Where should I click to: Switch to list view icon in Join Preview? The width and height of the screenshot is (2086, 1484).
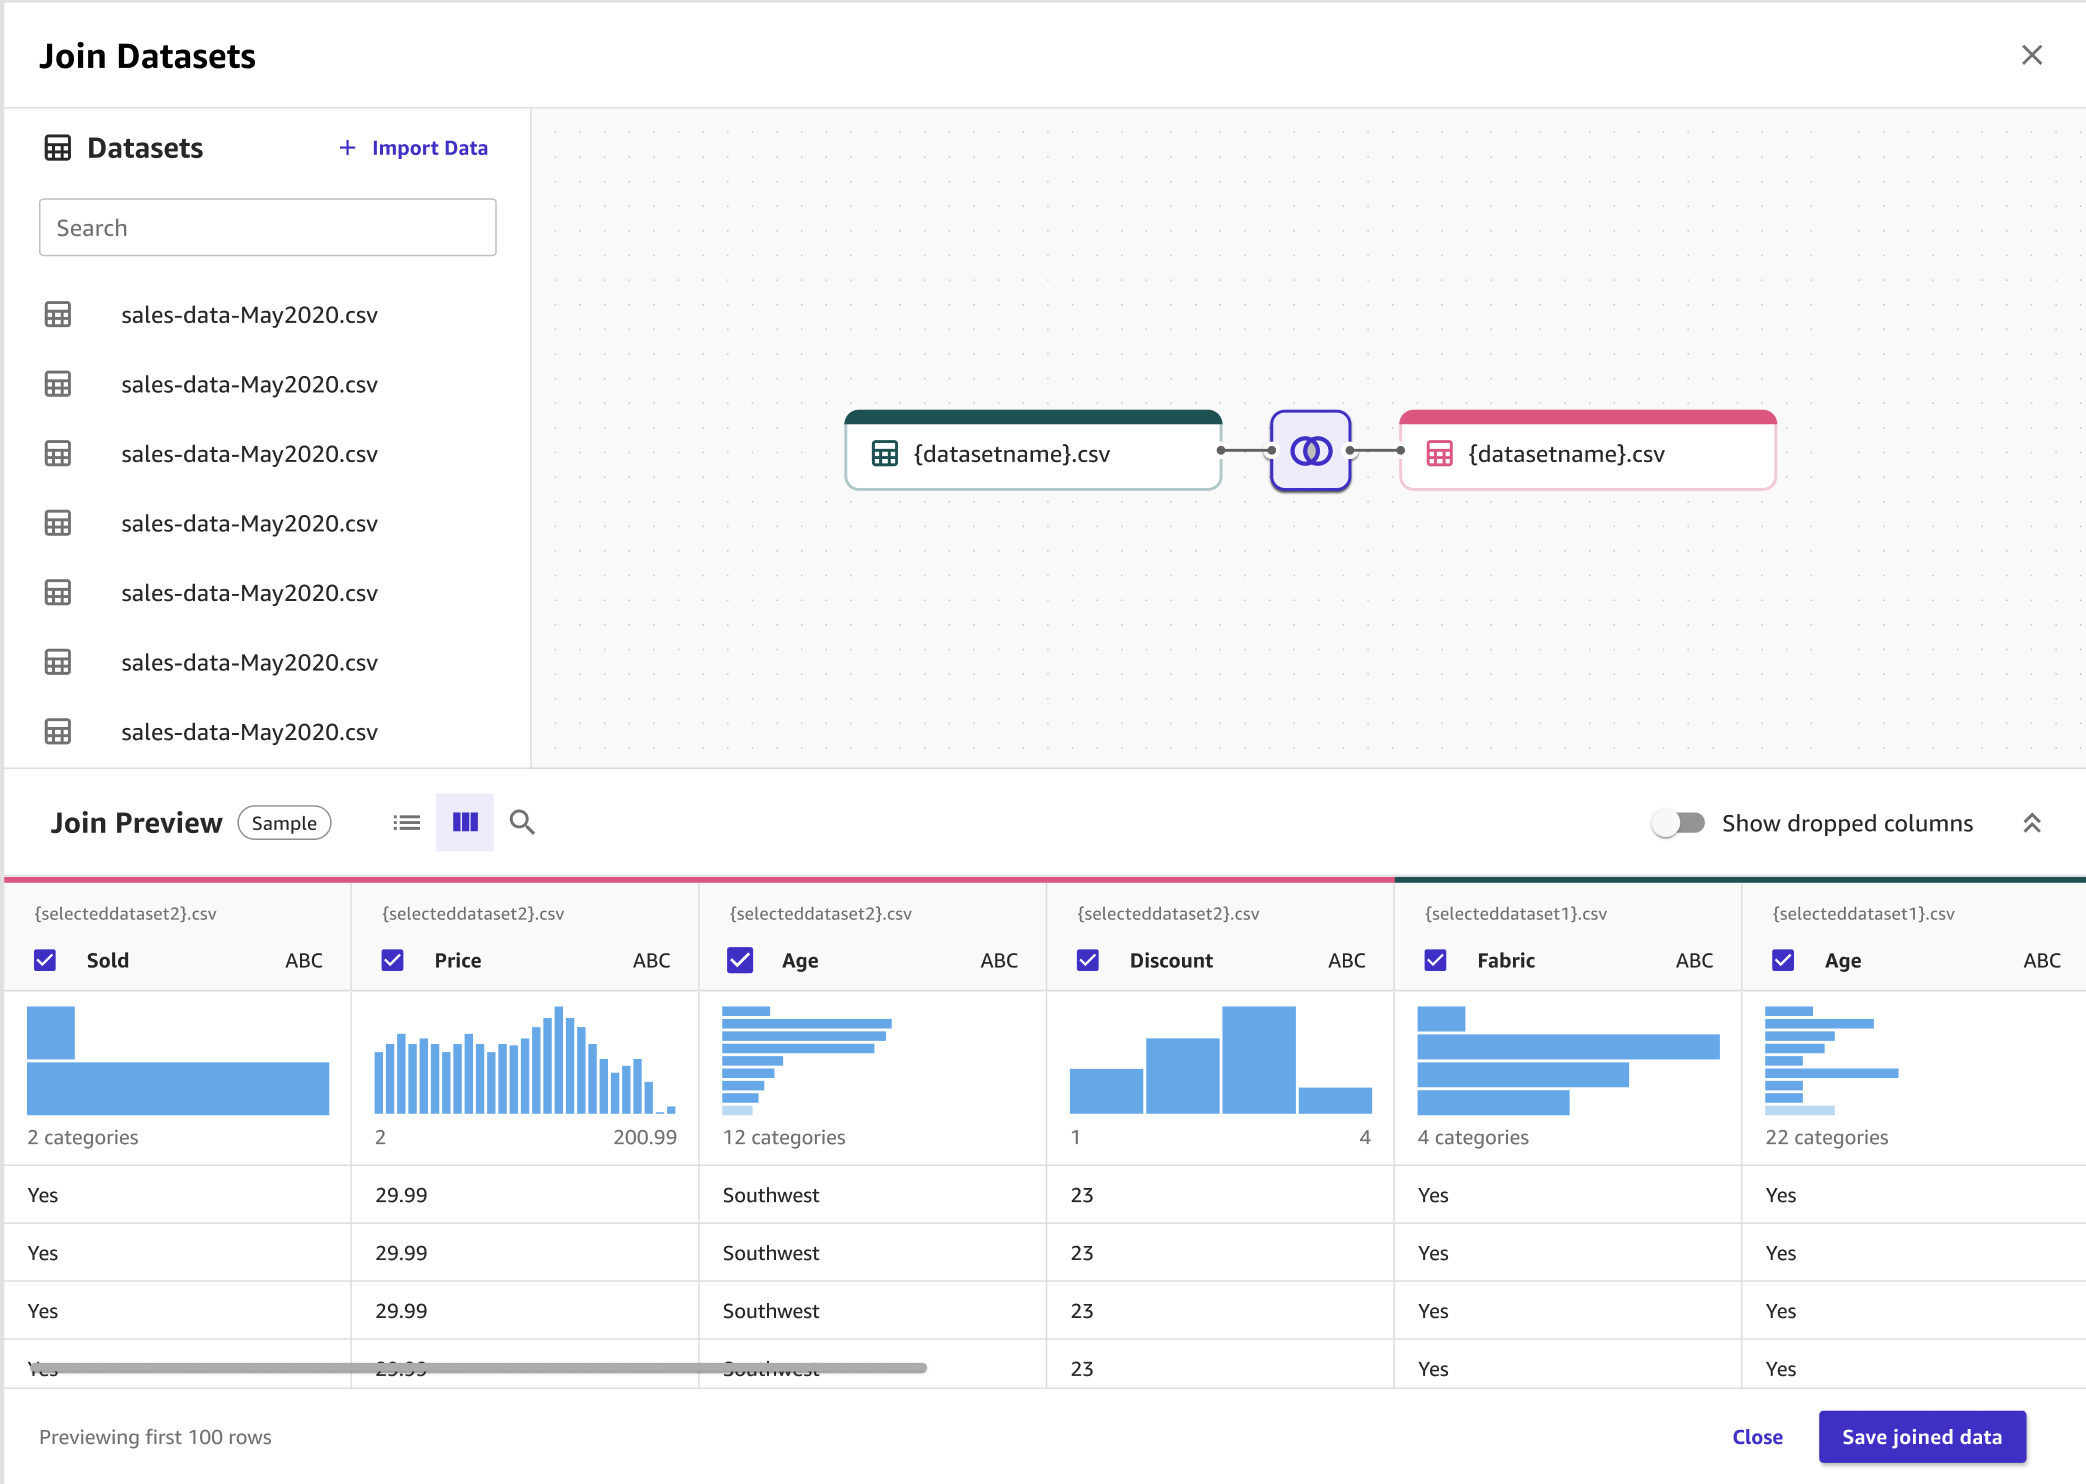(x=406, y=823)
